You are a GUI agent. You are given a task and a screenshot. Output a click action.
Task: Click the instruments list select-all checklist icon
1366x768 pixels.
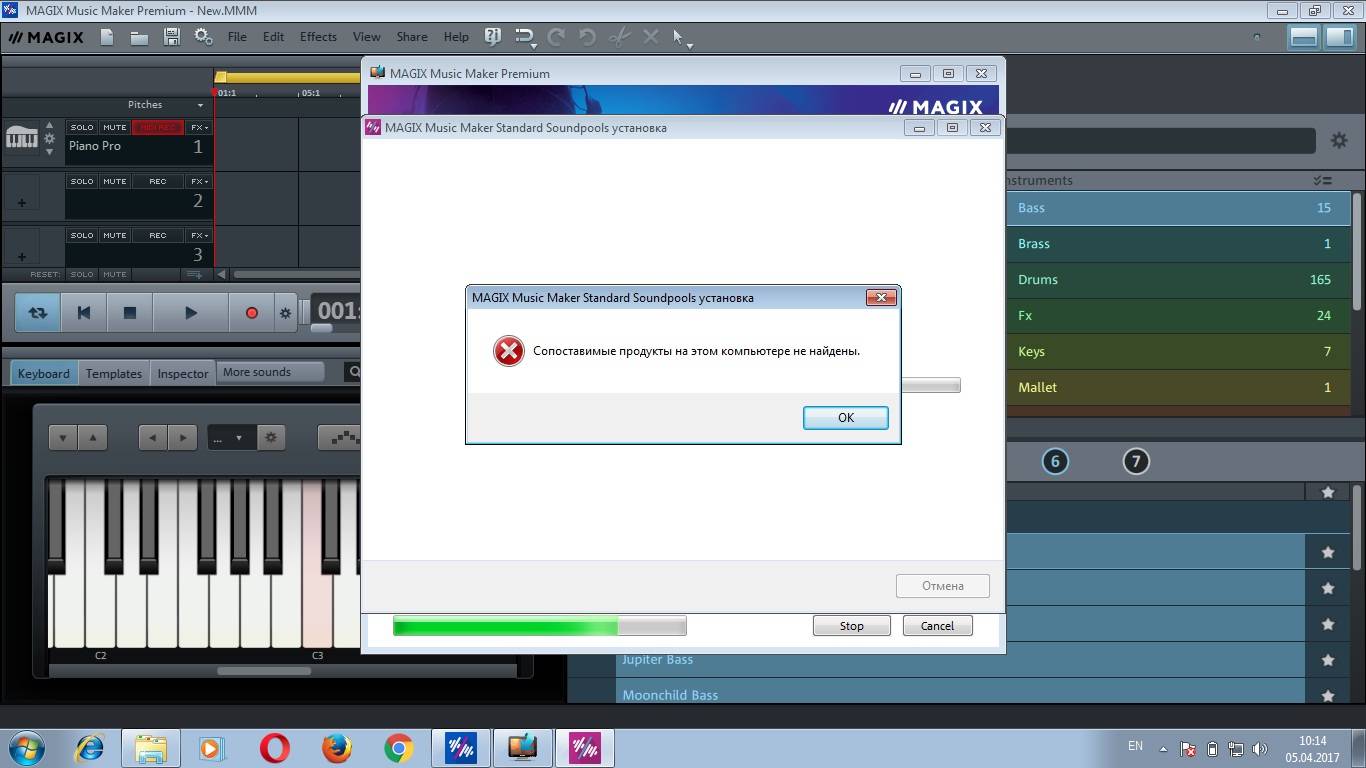pyautogui.click(x=1323, y=181)
